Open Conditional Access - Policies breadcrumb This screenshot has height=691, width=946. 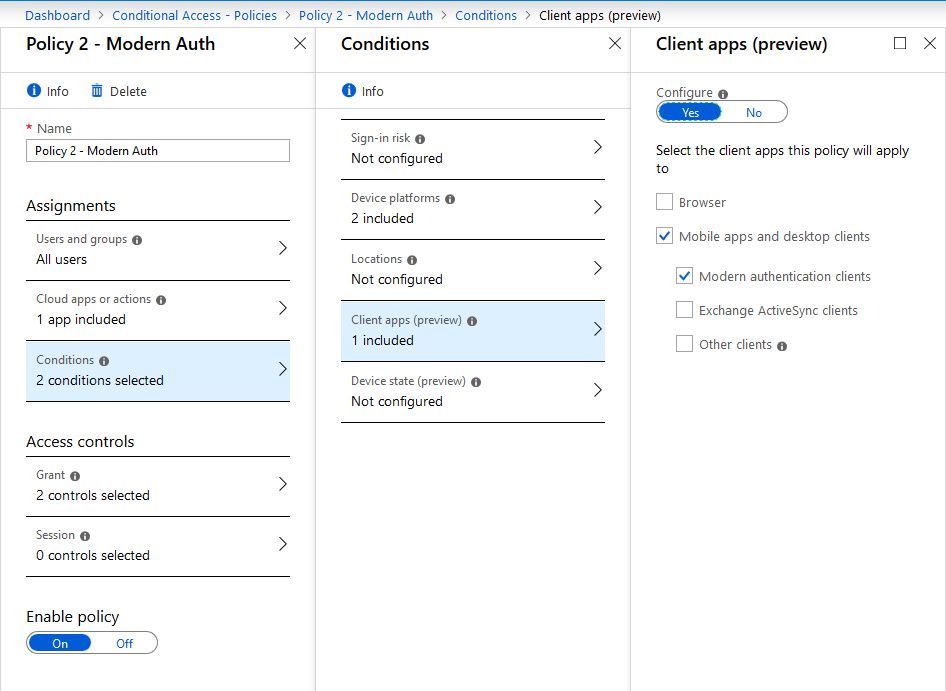194,15
